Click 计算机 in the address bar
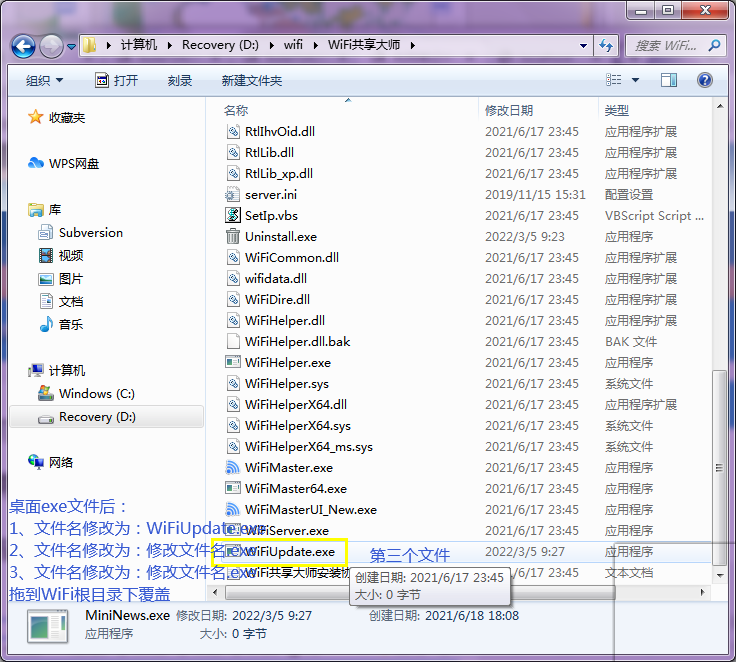This screenshot has width=736, height=662. [x=139, y=45]
